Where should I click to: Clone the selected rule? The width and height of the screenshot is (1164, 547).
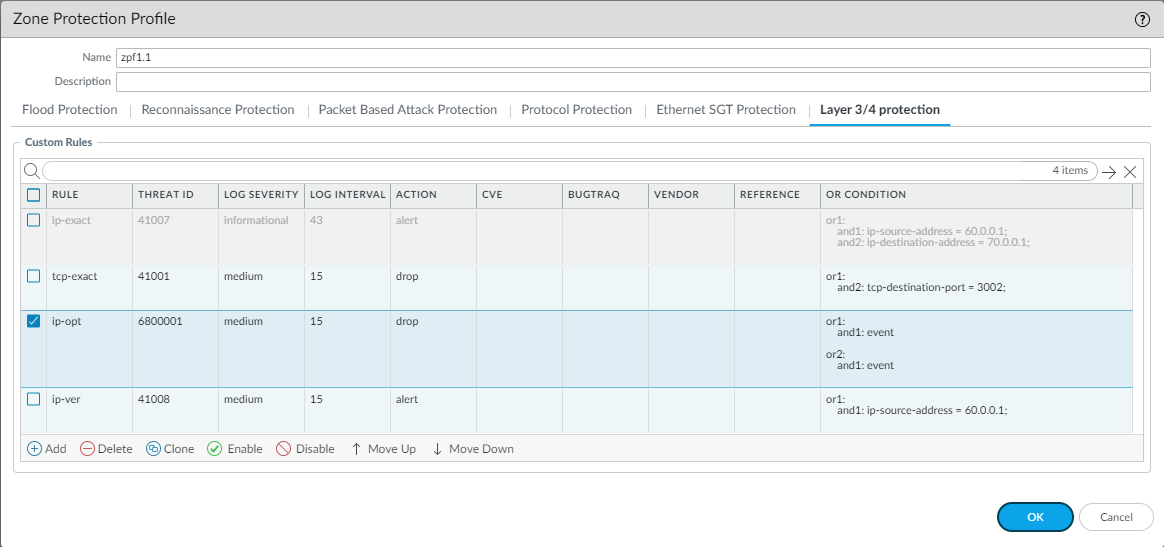(x=170, y=449)
